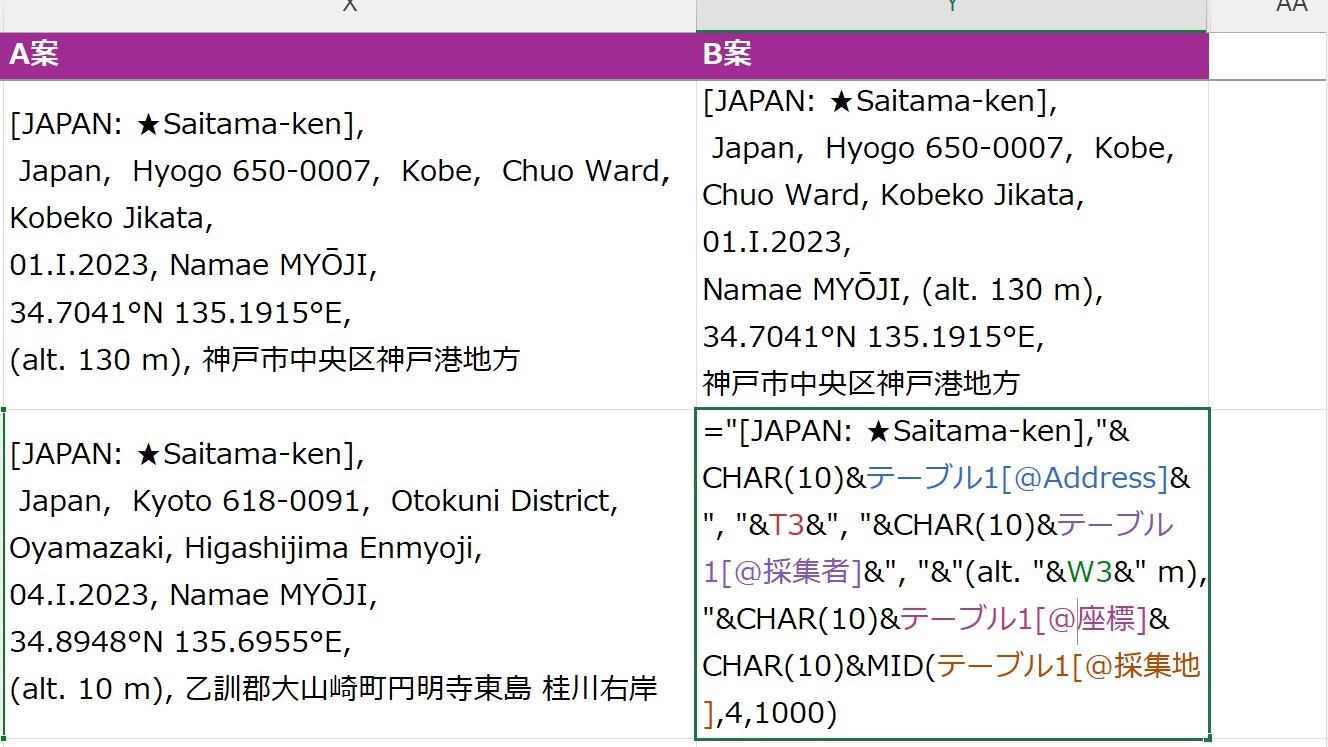Click the blue テーブル1[@Address] reference
1328x747 pixels.
(x=1017, y=478)
